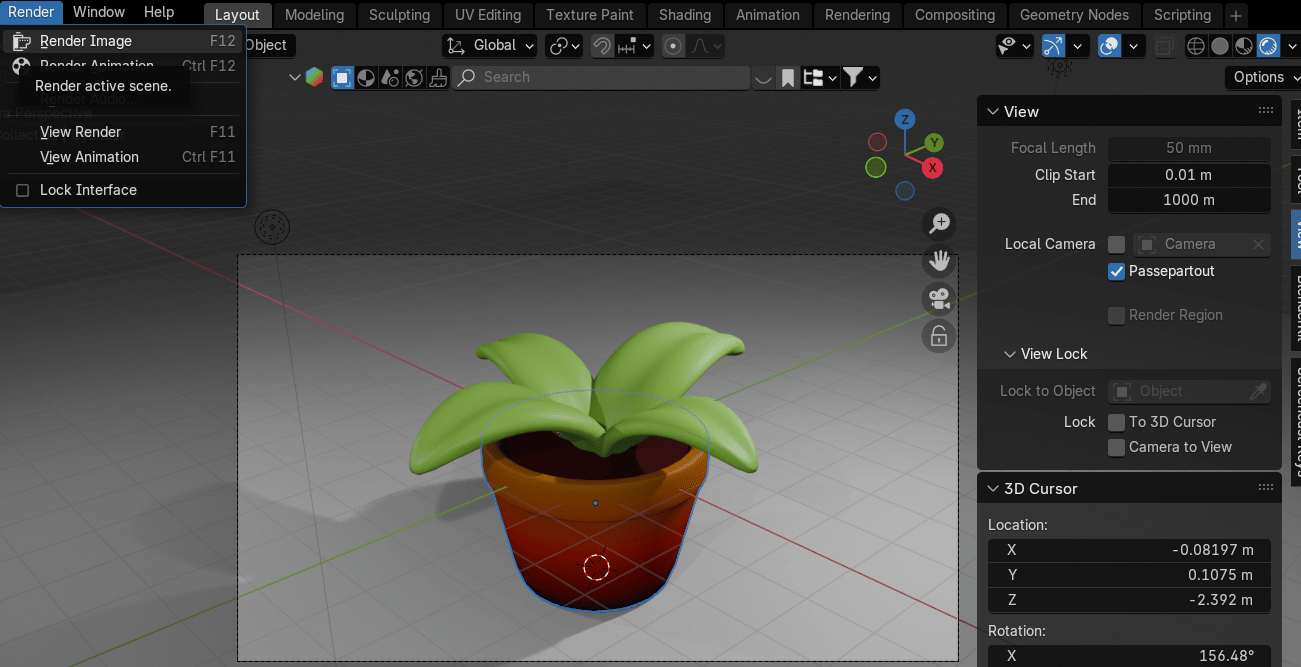Enable Lock Camera to View checkbox

click(x=1117, y=447)
